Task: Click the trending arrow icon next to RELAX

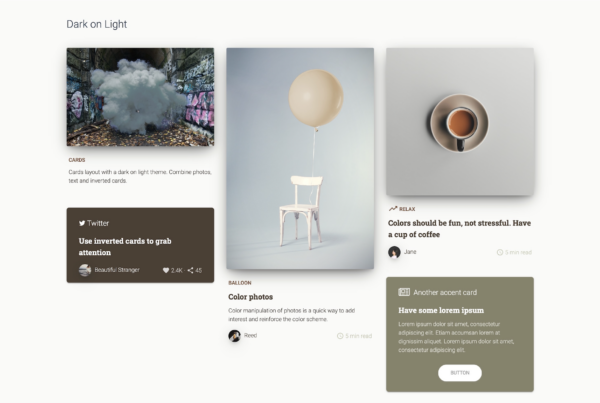Action: (x=393, y=209)
